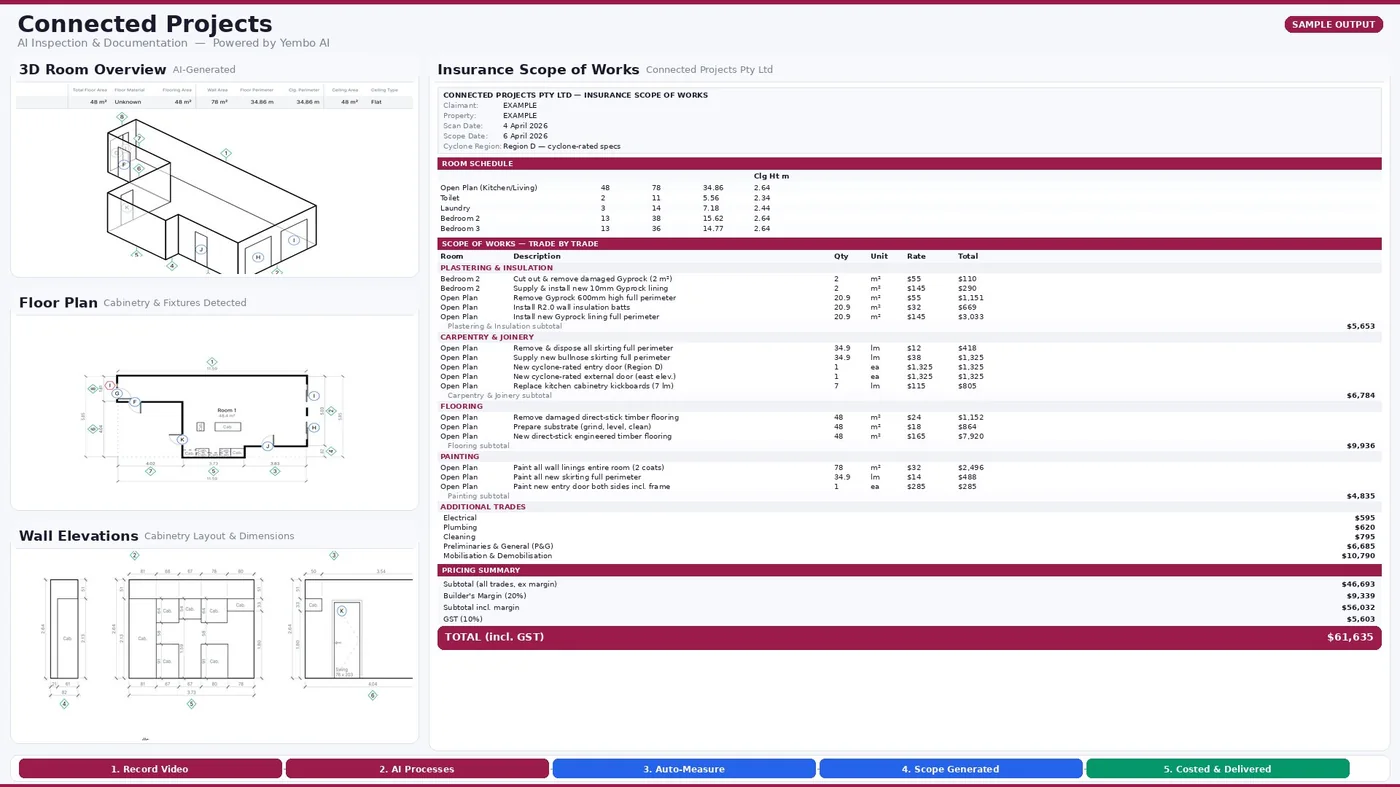Click the PAINTING trade heading
Viewport: 1400px width, 787px height.
pyautogui.click(x=461, y=456)
